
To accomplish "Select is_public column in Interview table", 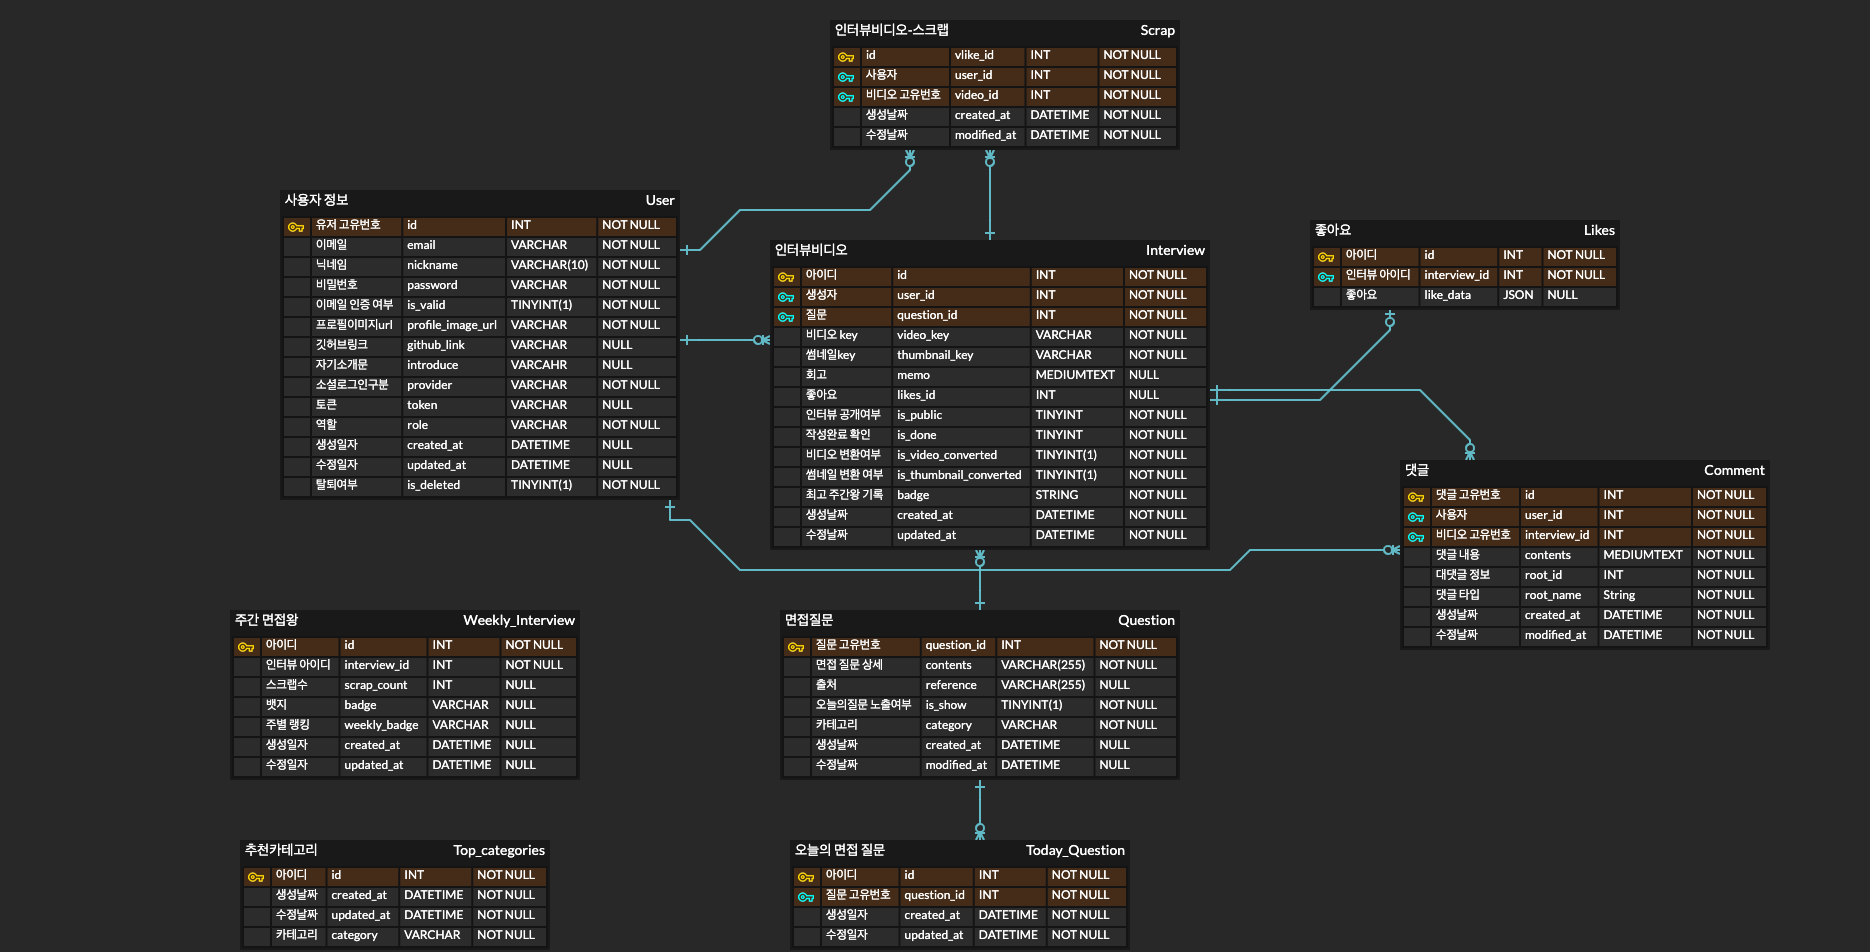I will tap(919, 415).
